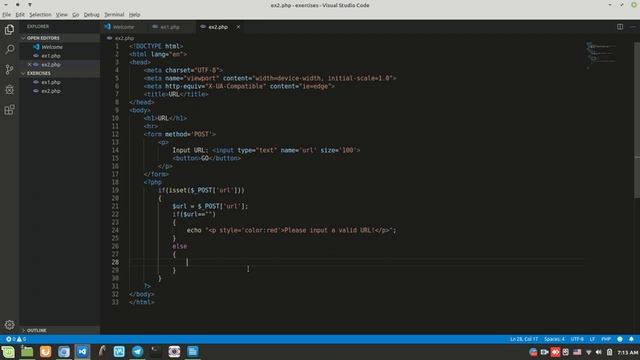Open notifications bell in status bar
Image resolution: width=640 pixels, height=360 pixels.
click(x=631, y=339)
